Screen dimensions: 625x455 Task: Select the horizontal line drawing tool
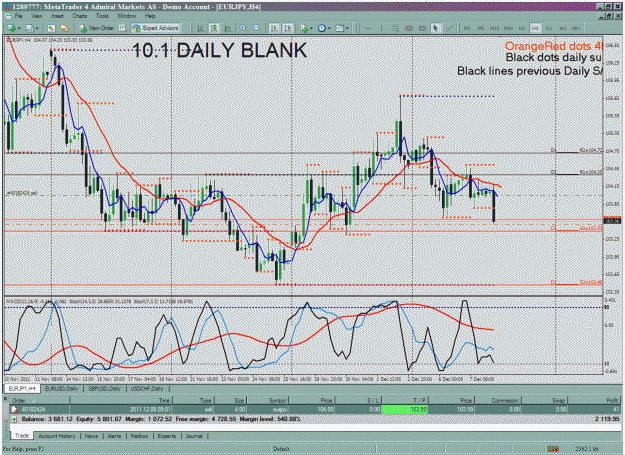[368, 28]
